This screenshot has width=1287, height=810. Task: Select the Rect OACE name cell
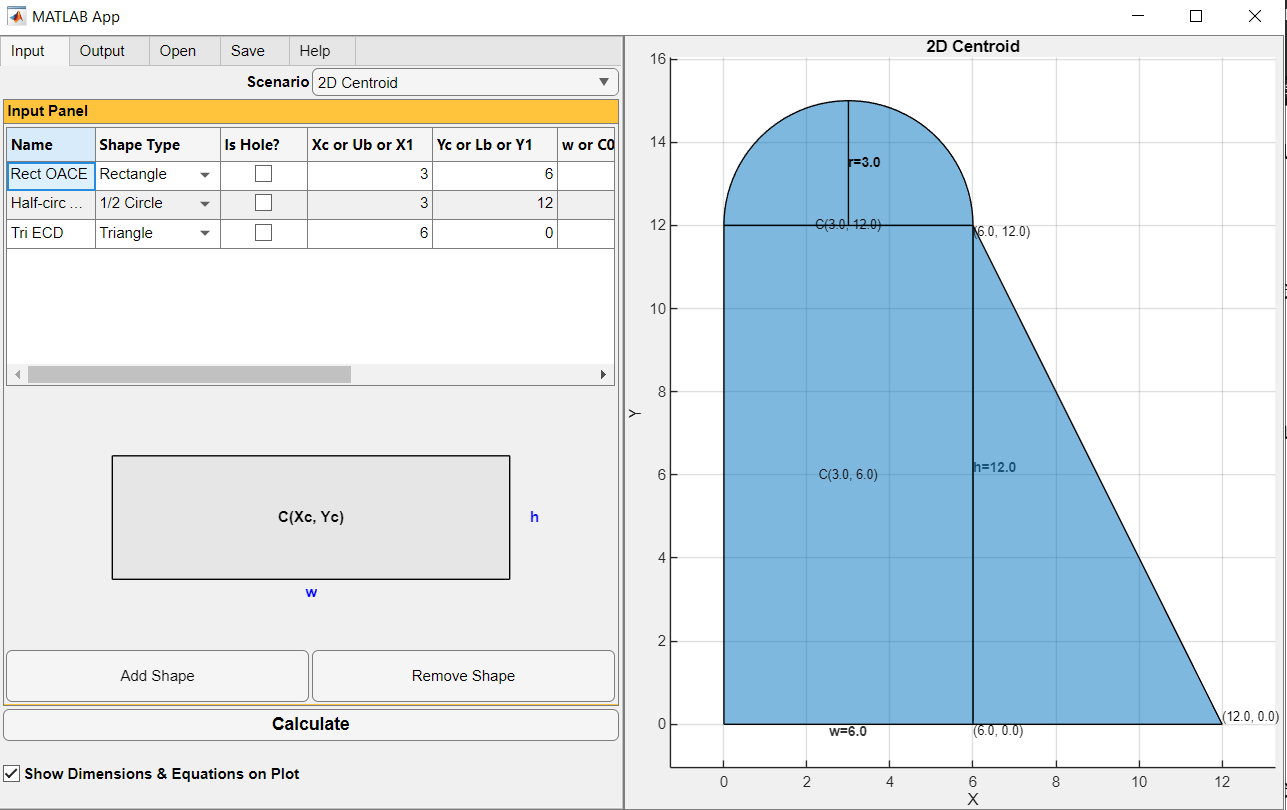click(51, 175)
